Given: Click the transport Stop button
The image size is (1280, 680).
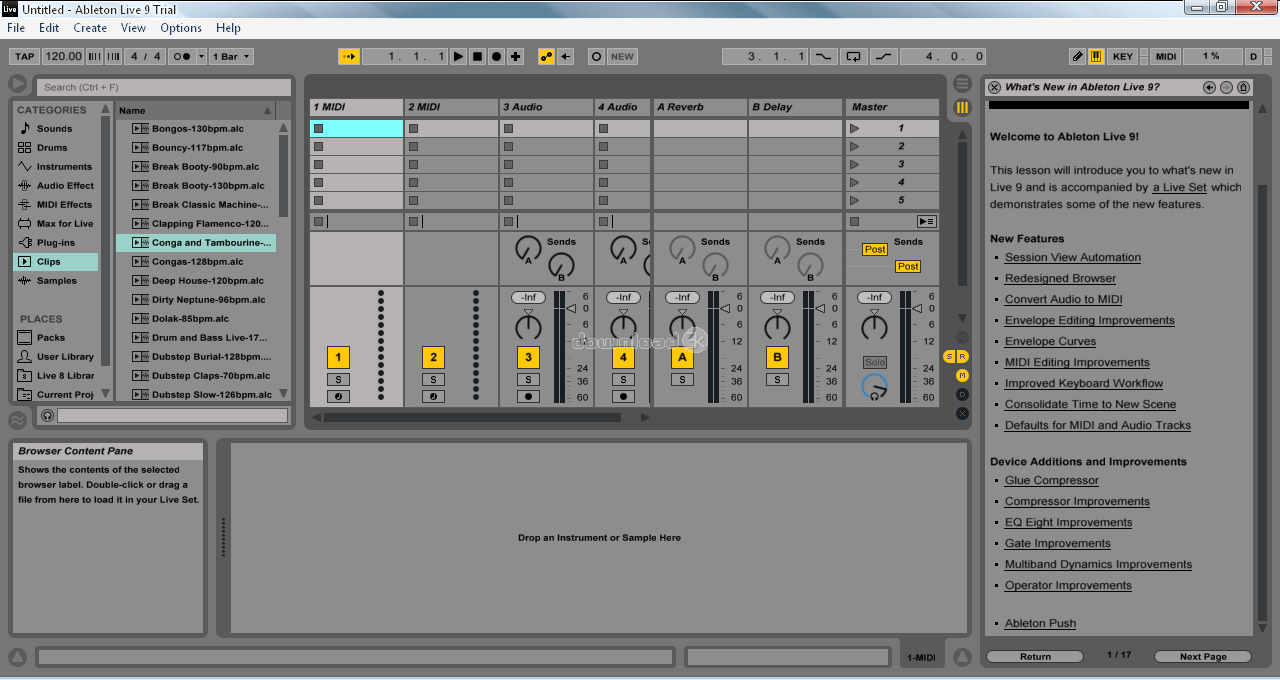Looking at the screenshot, I should (x=477, y=57).
